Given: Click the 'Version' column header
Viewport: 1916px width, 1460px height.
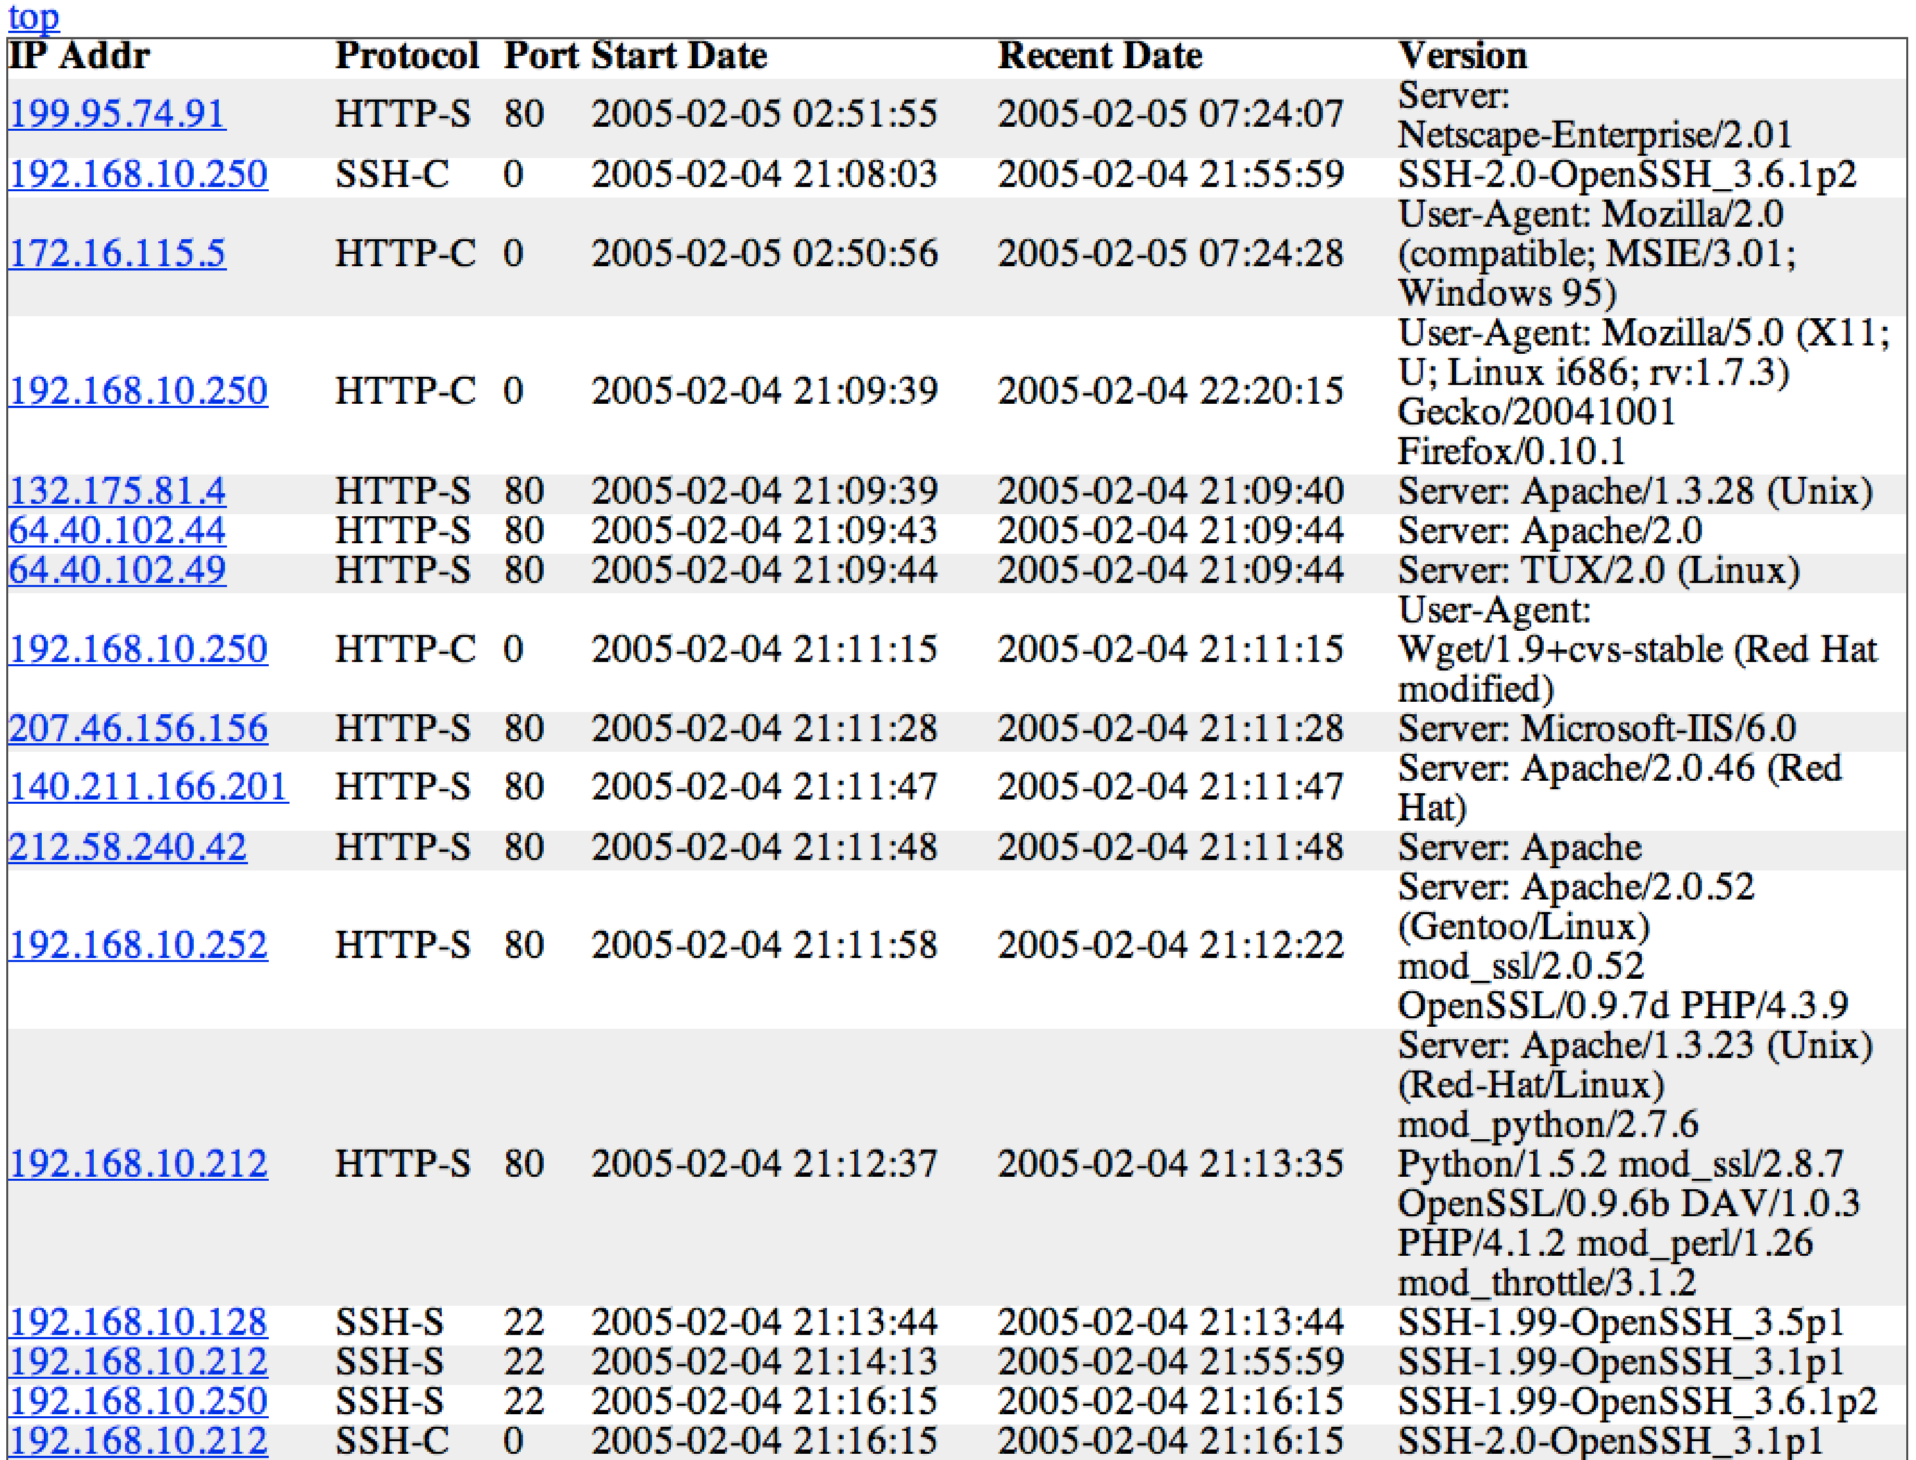Looking at the screenshot, I should (x=1462, y=56).
